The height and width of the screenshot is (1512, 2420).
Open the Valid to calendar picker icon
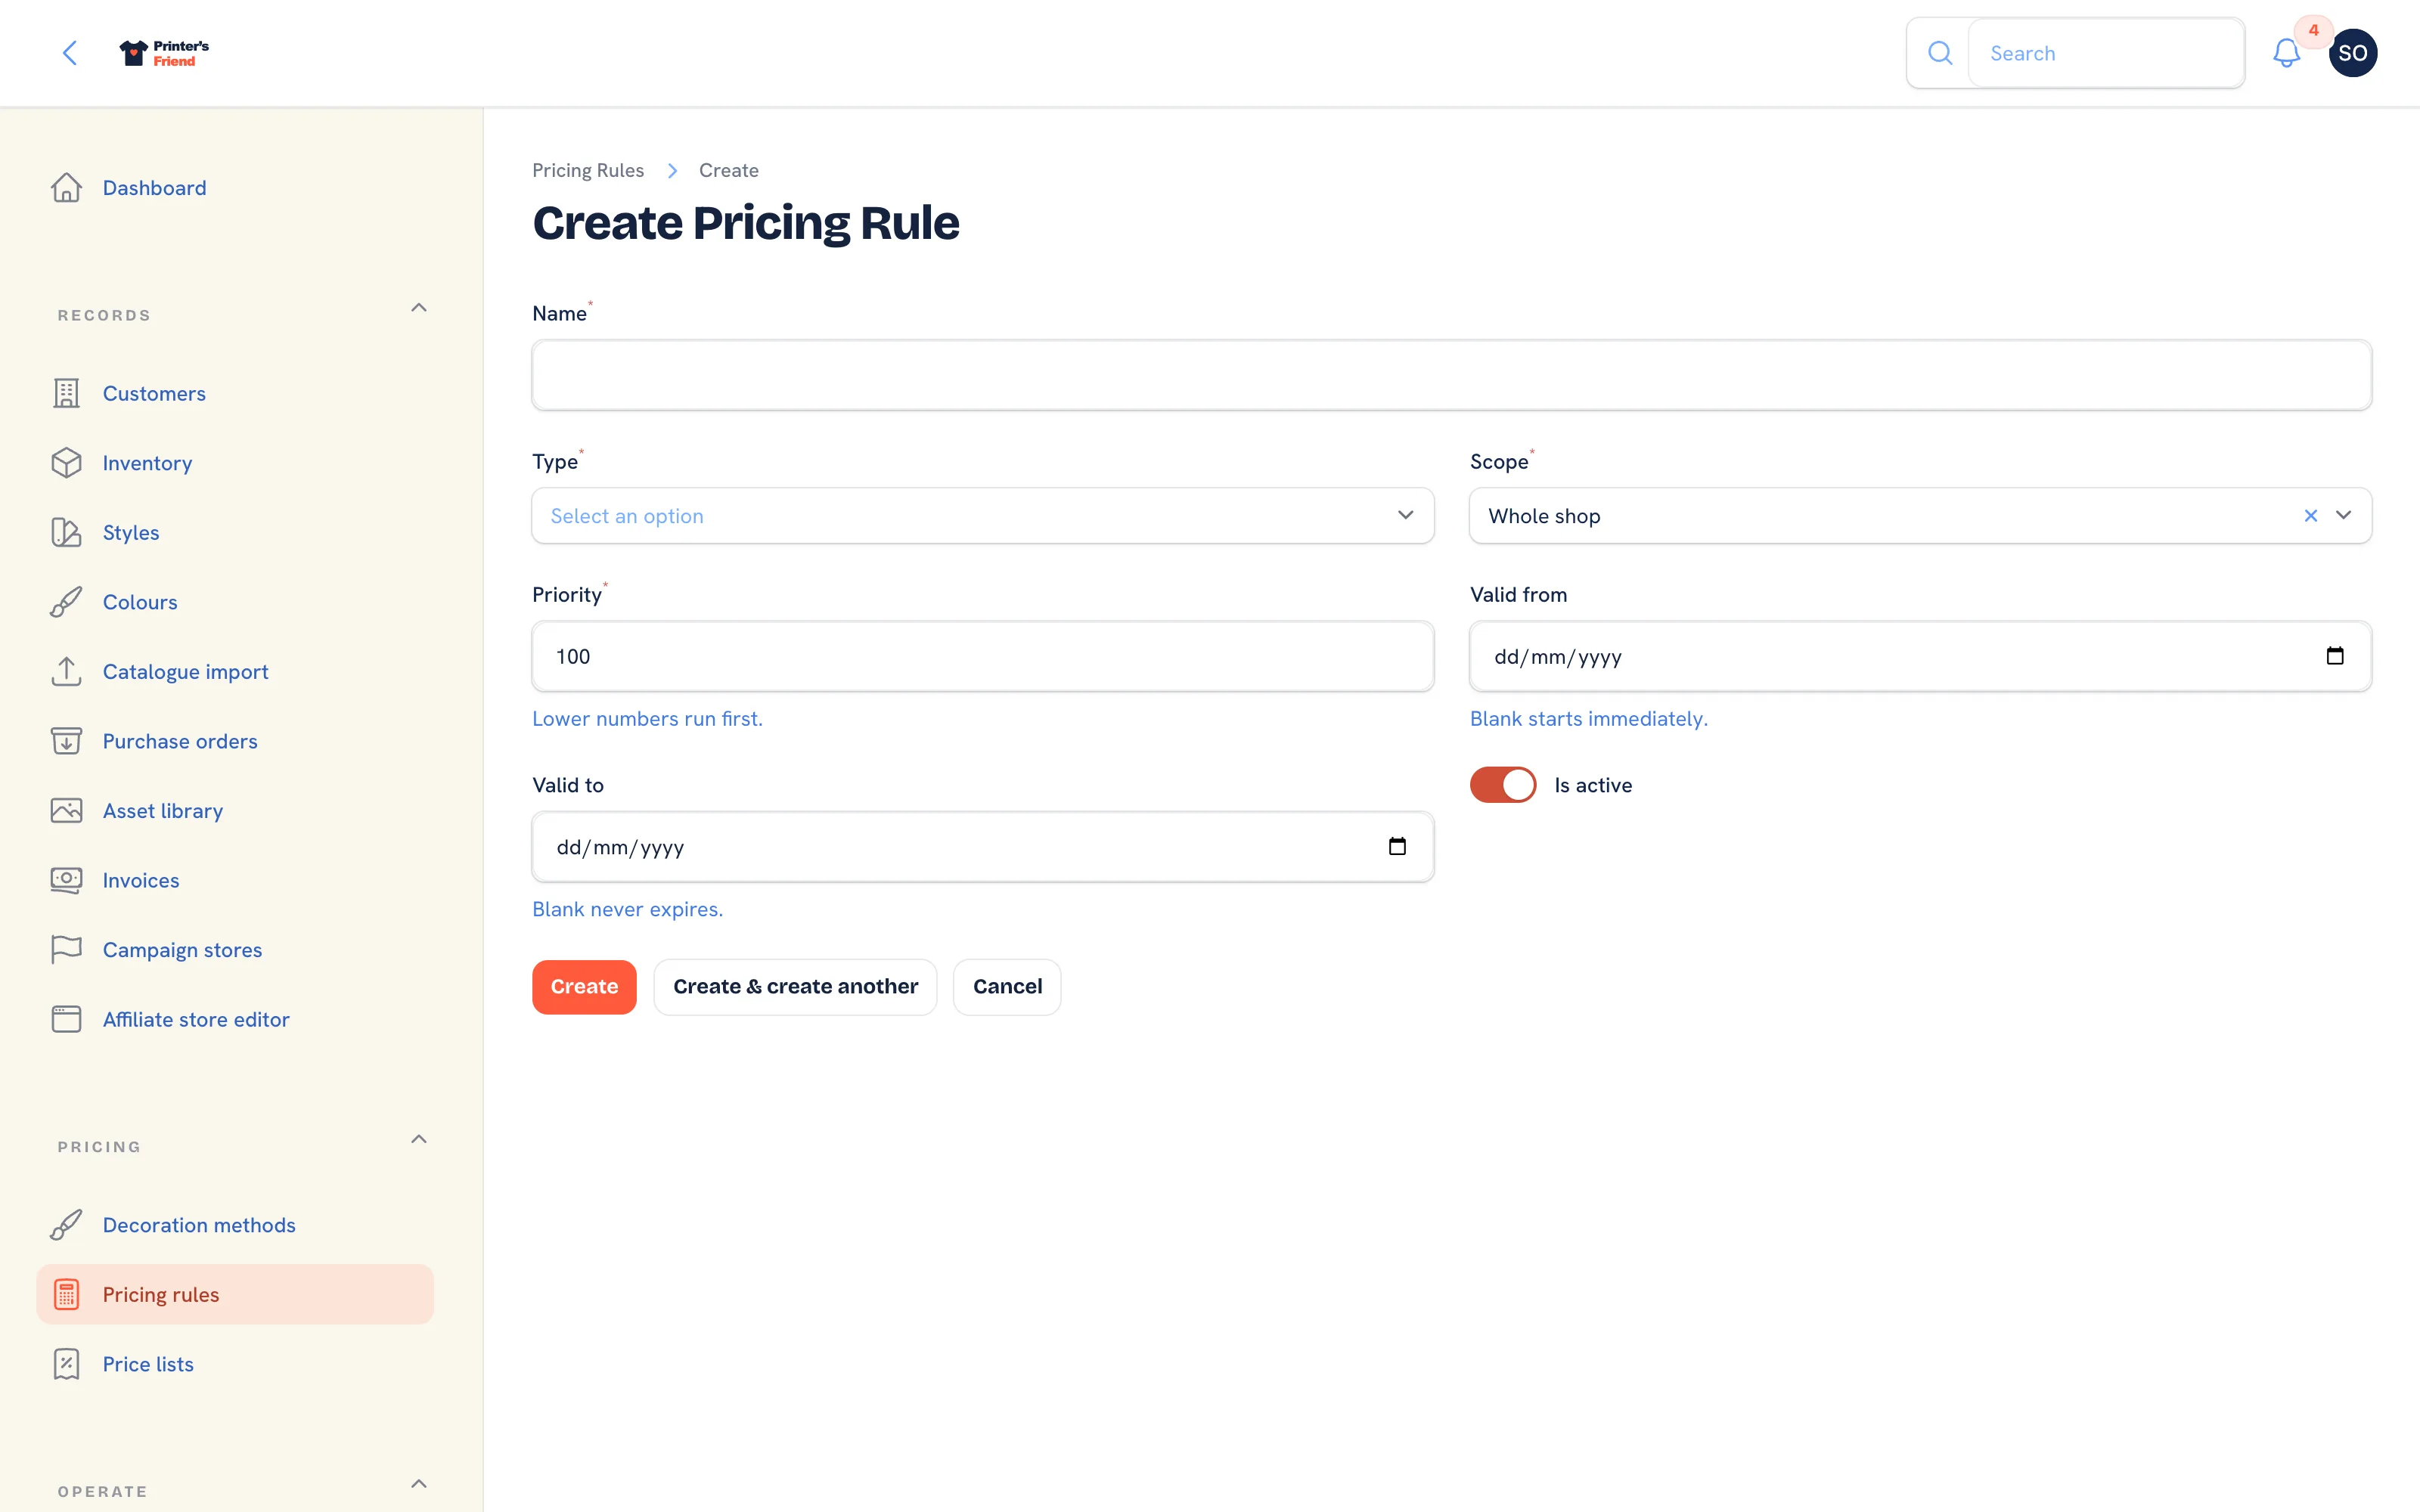[x=1397, y=847]
